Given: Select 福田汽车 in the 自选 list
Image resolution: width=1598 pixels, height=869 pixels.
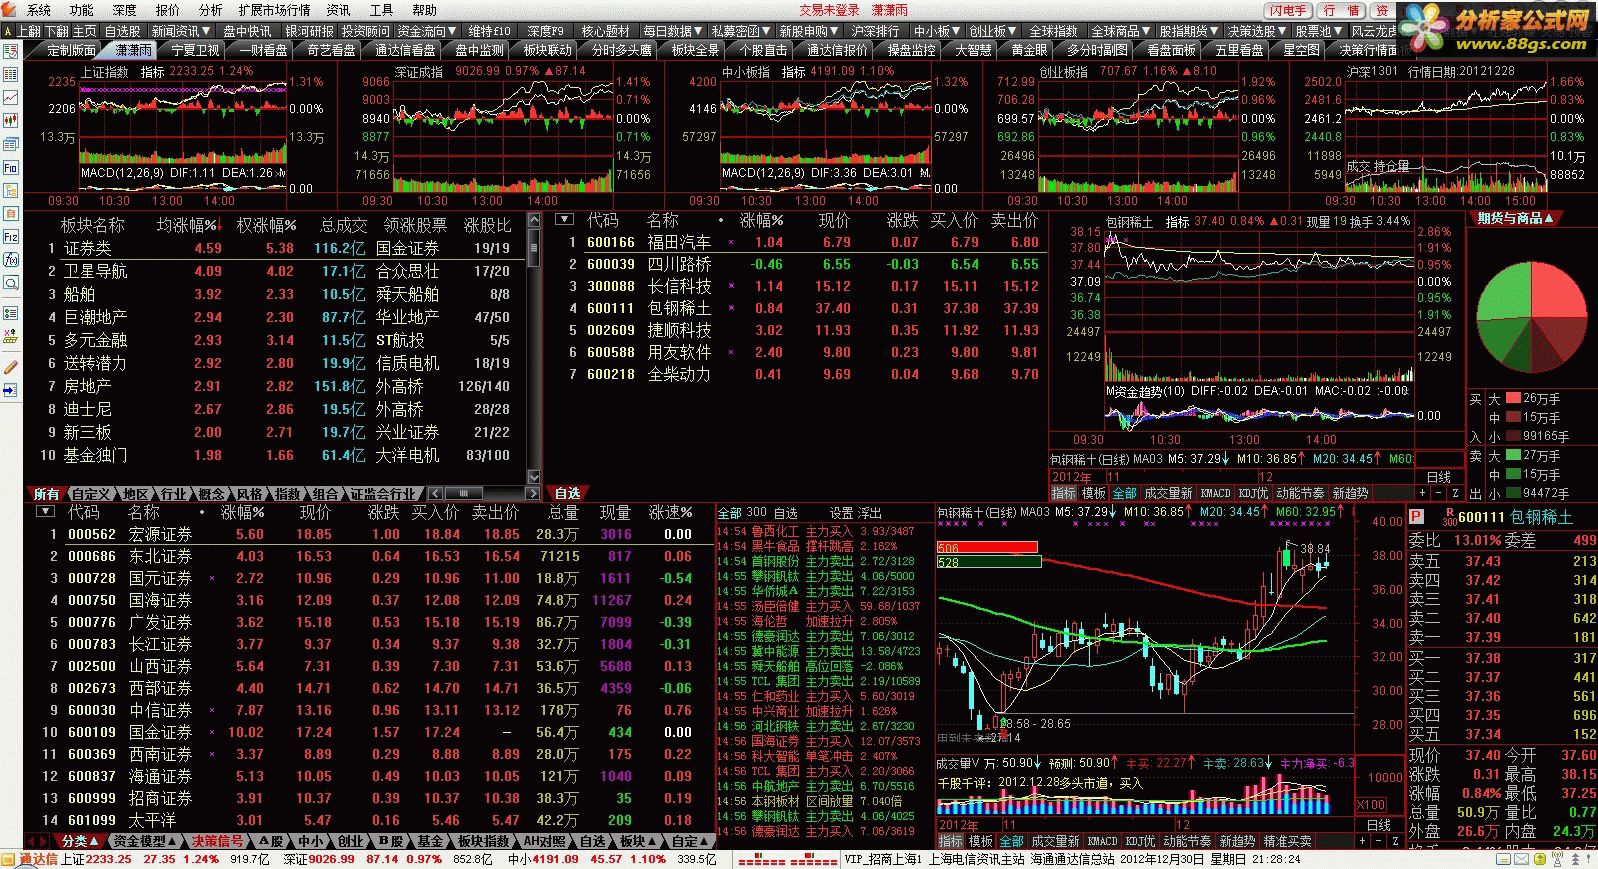Looking at the screenshot, I should pos(678,242).
